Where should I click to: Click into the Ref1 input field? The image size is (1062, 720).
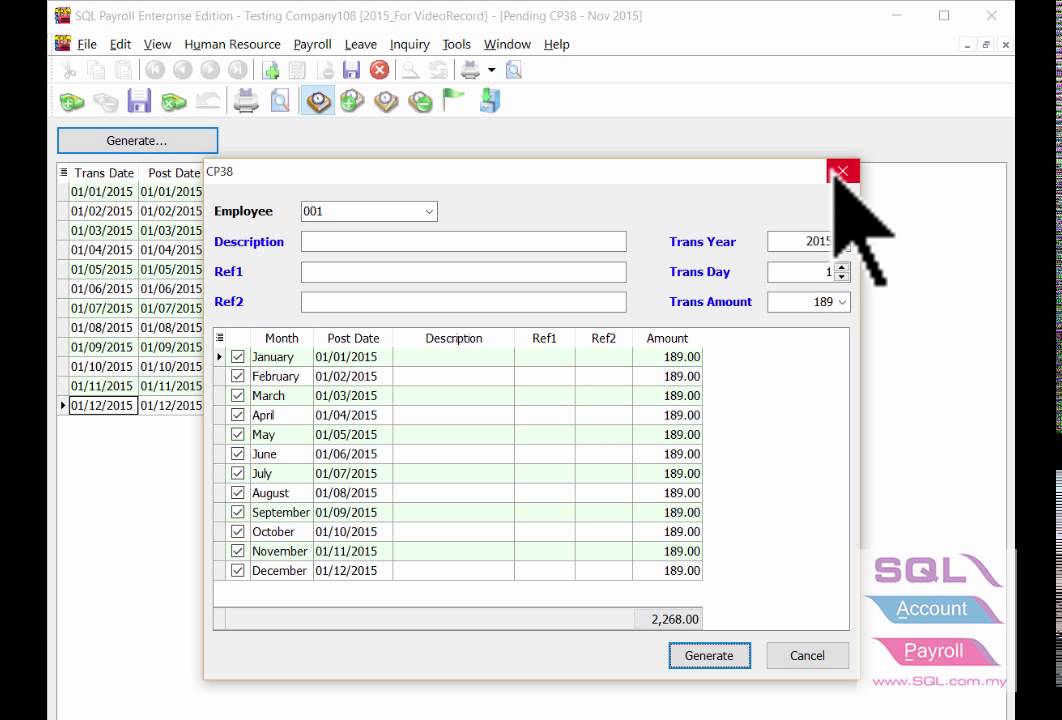pos(464,272)
